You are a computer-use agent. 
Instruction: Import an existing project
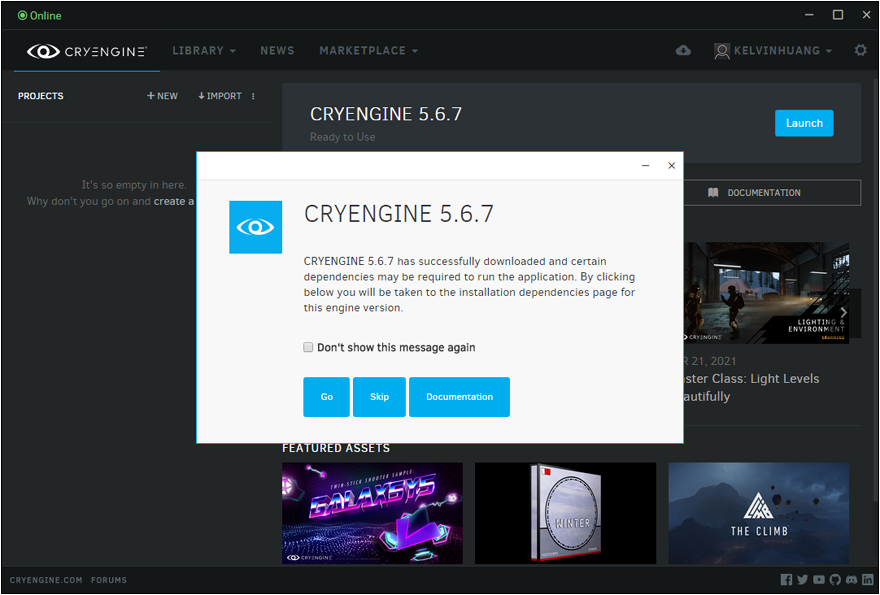pyautogui.click(x=219, y=96)
